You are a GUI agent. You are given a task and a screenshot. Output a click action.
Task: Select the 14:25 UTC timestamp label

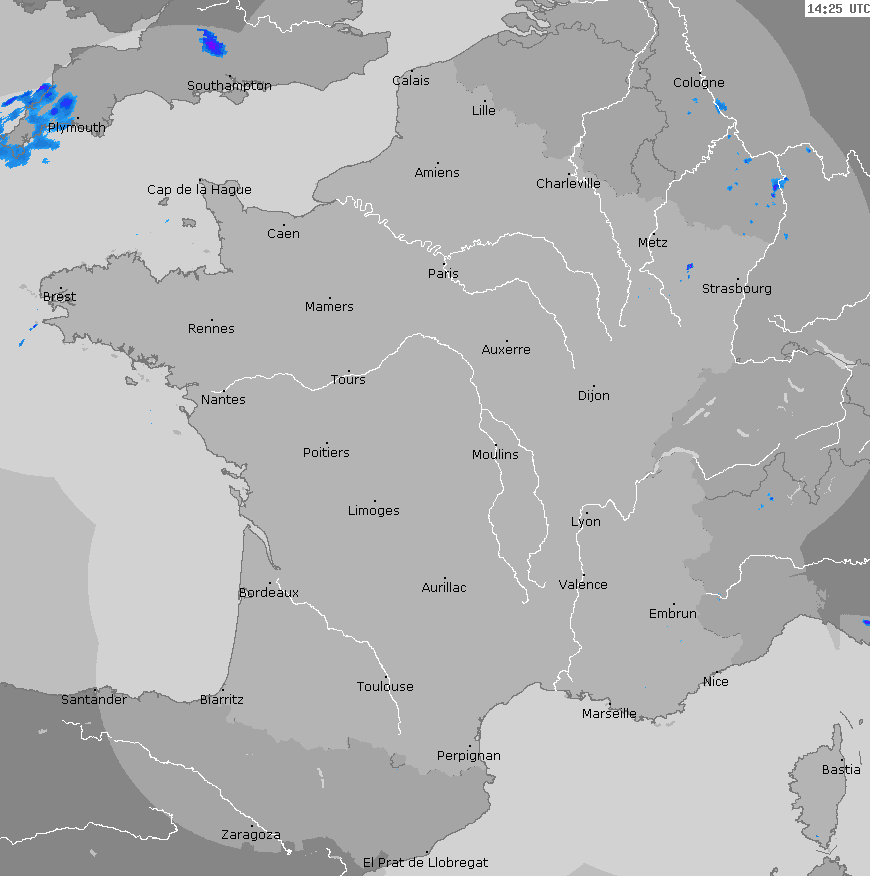(837, 8)
